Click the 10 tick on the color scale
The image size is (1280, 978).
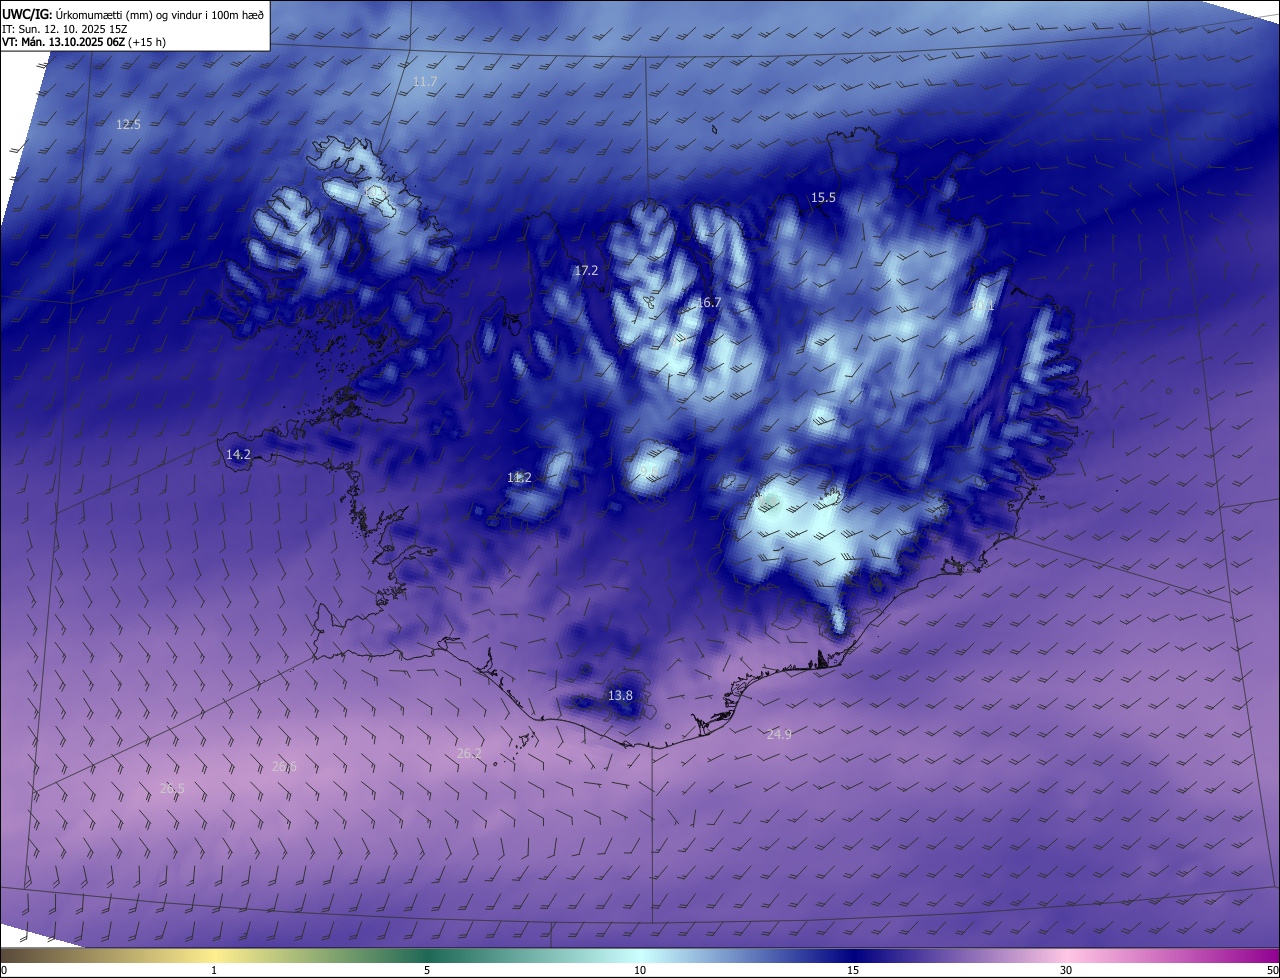coord(640,970)
